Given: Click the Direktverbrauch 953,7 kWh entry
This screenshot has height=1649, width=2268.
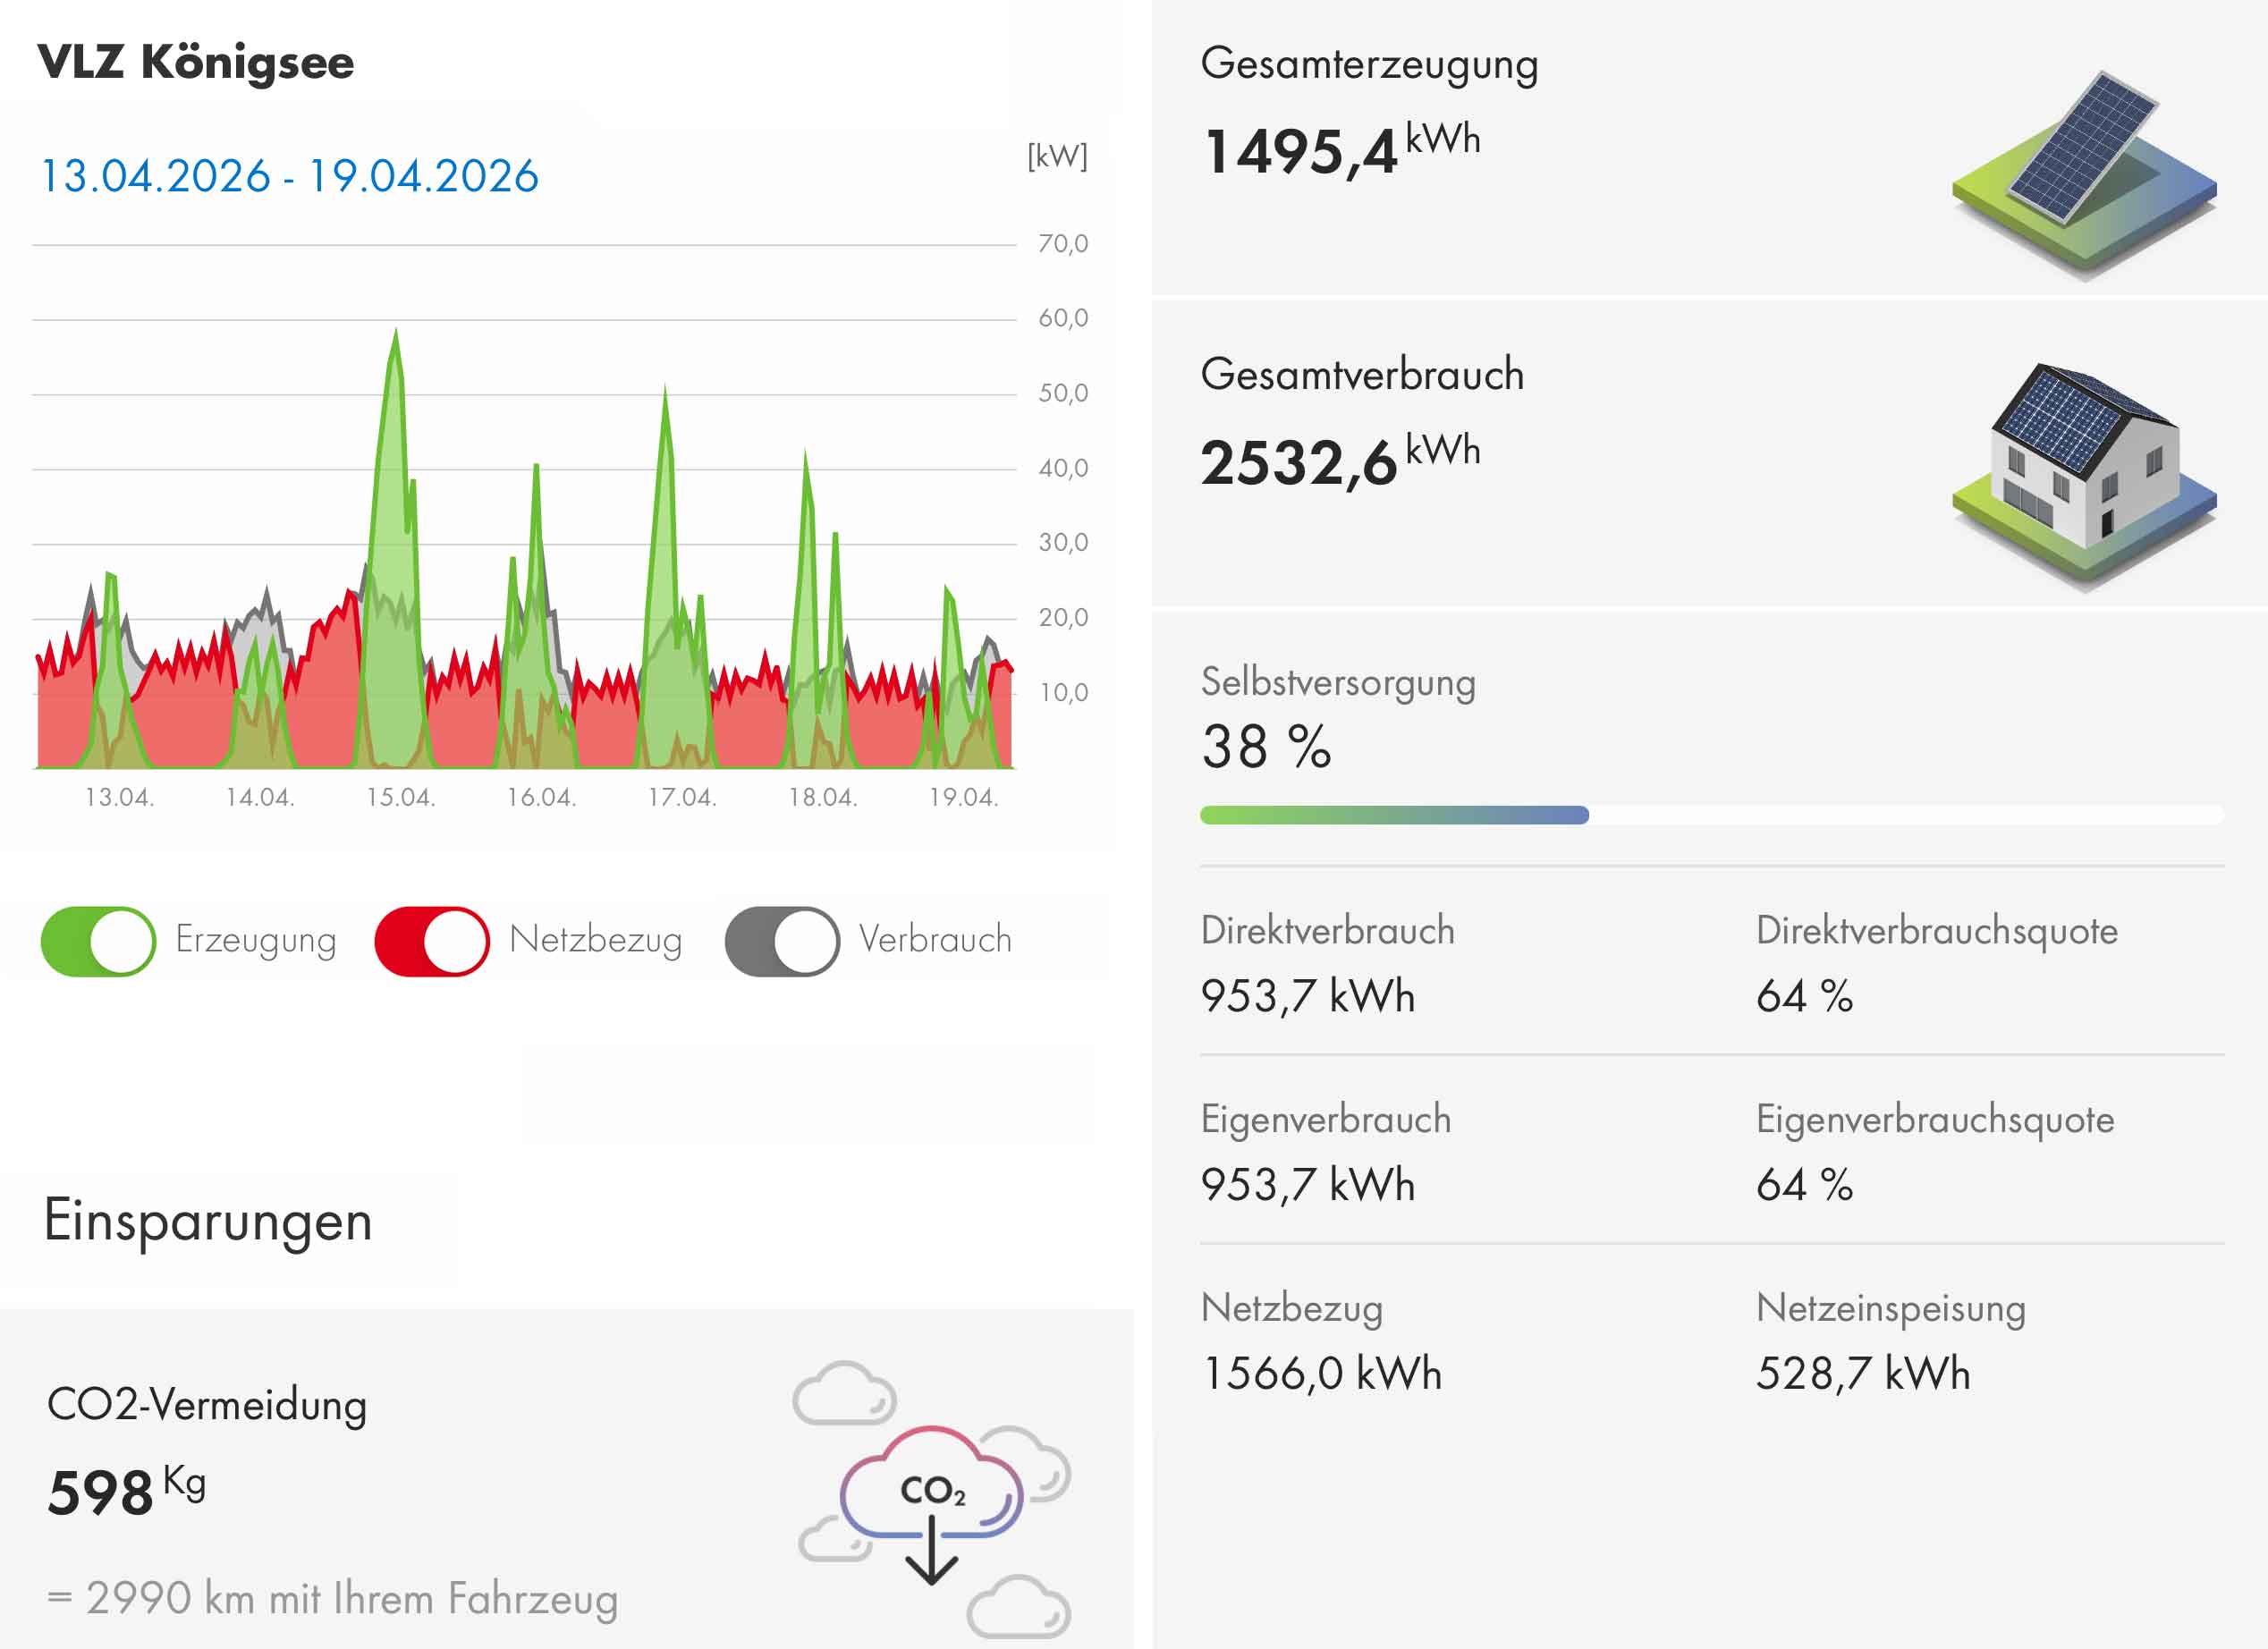Looking at the screenshot, I should point(1308,995).
